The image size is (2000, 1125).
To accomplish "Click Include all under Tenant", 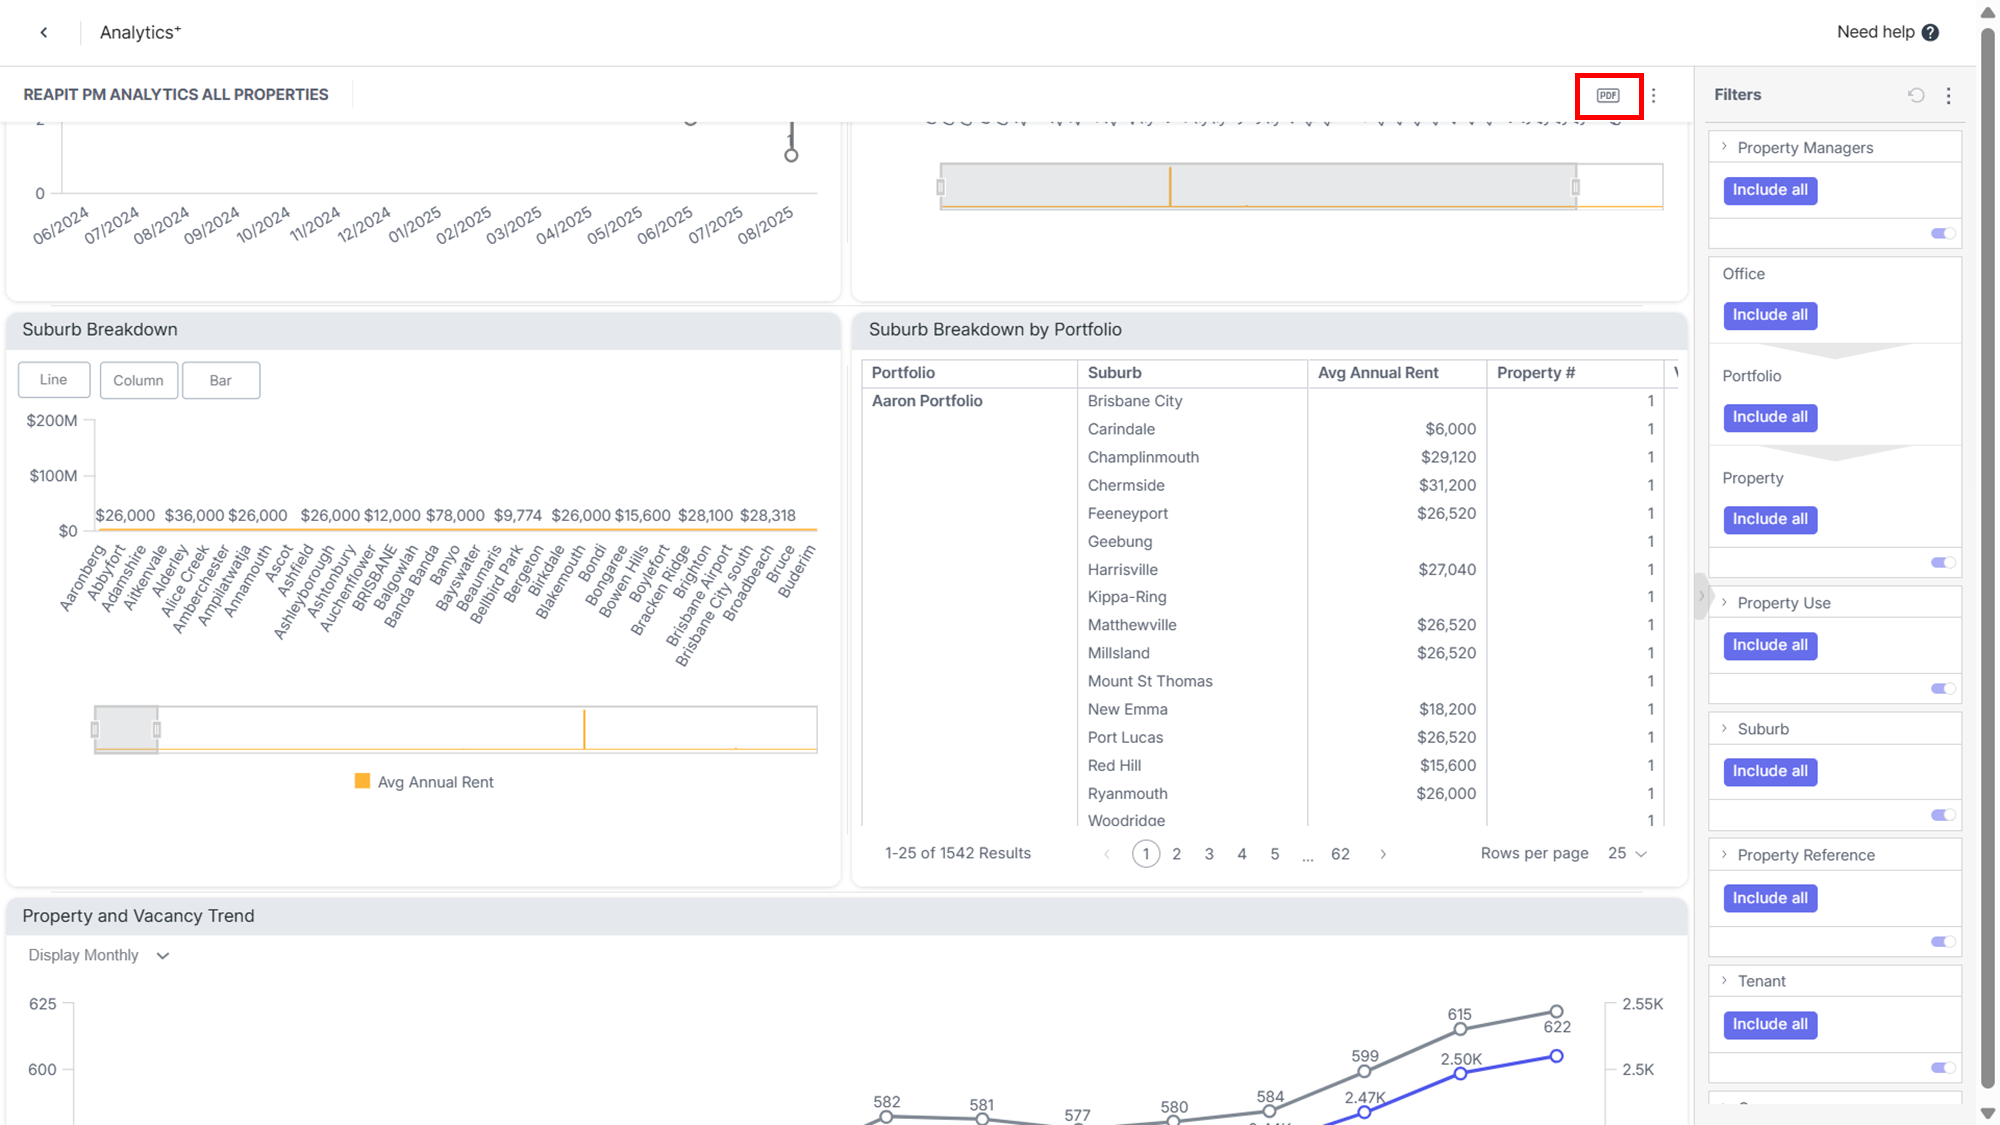I will 1770,1024.
